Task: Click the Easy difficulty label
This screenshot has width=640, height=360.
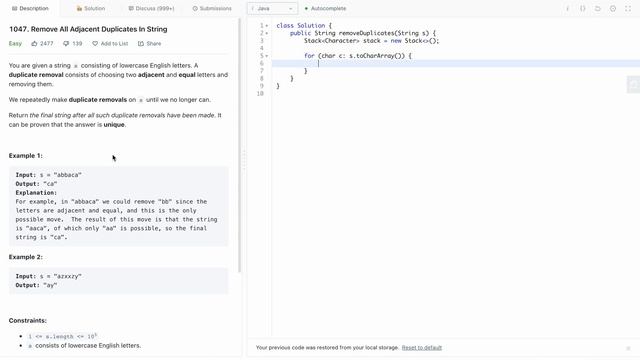Action: pos(15,44)
